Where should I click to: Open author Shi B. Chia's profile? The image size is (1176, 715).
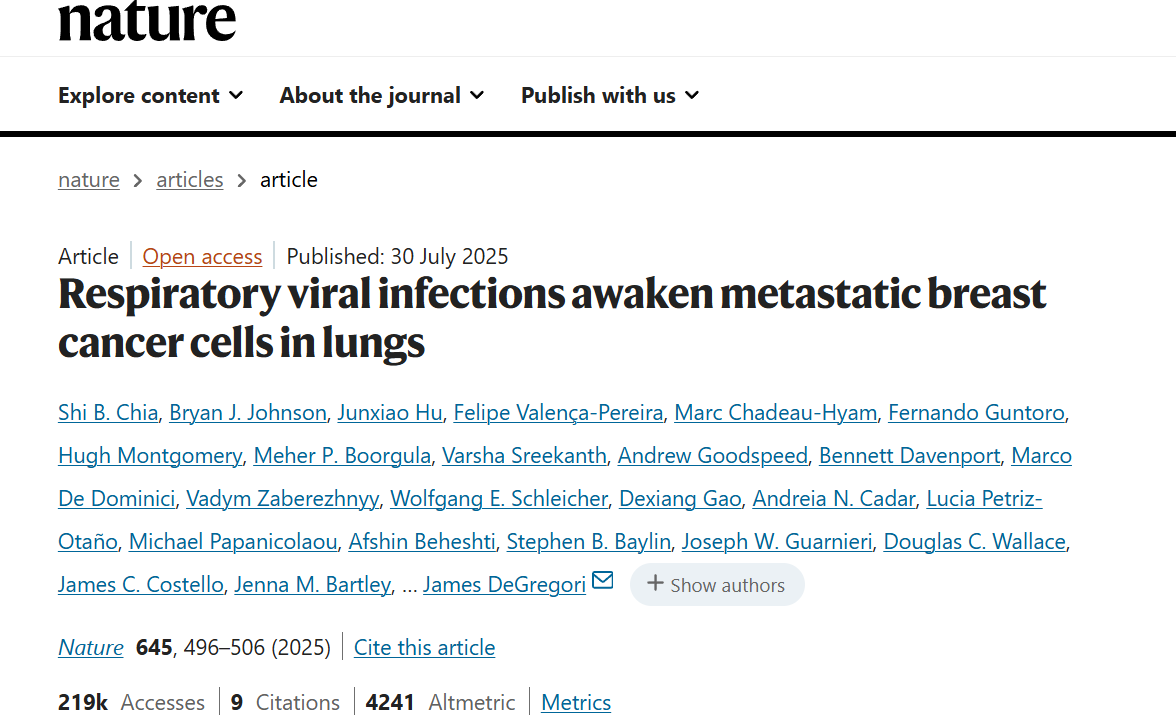coord(107,412)
